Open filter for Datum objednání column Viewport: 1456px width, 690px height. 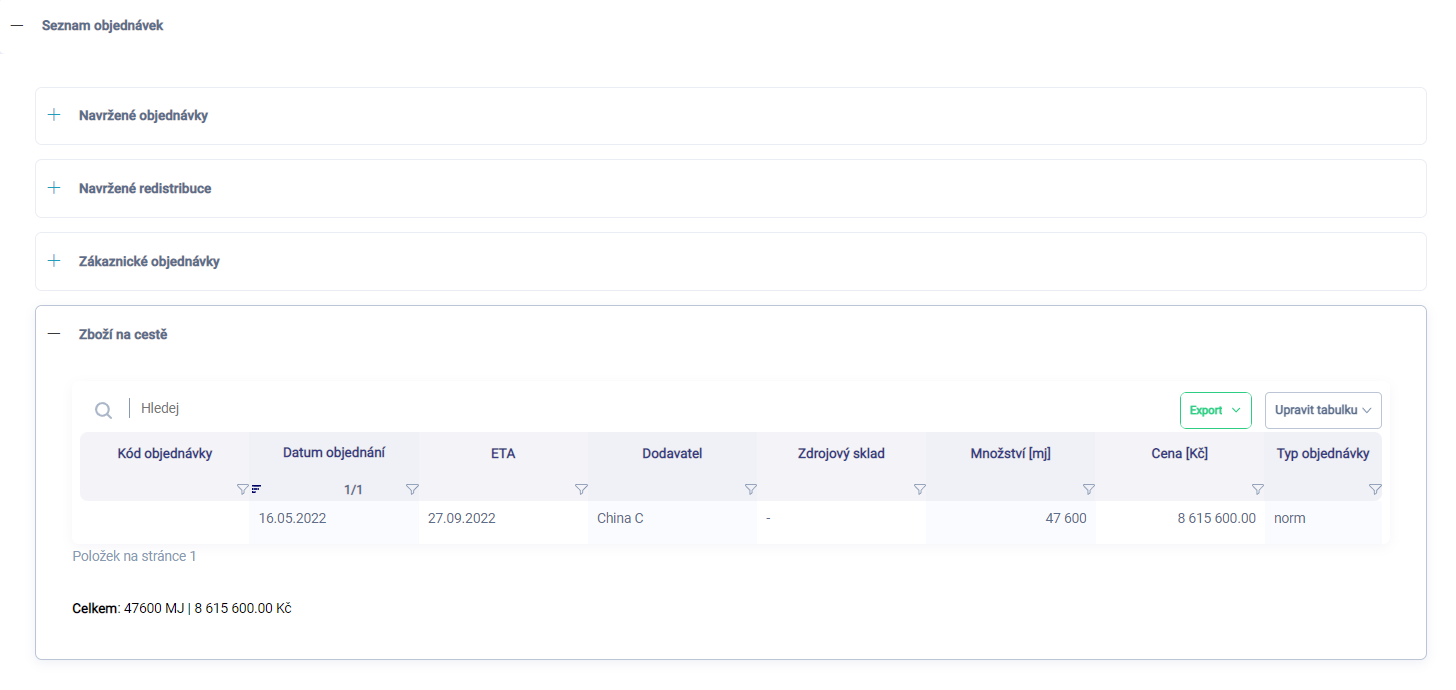click(x=412, y=489)
